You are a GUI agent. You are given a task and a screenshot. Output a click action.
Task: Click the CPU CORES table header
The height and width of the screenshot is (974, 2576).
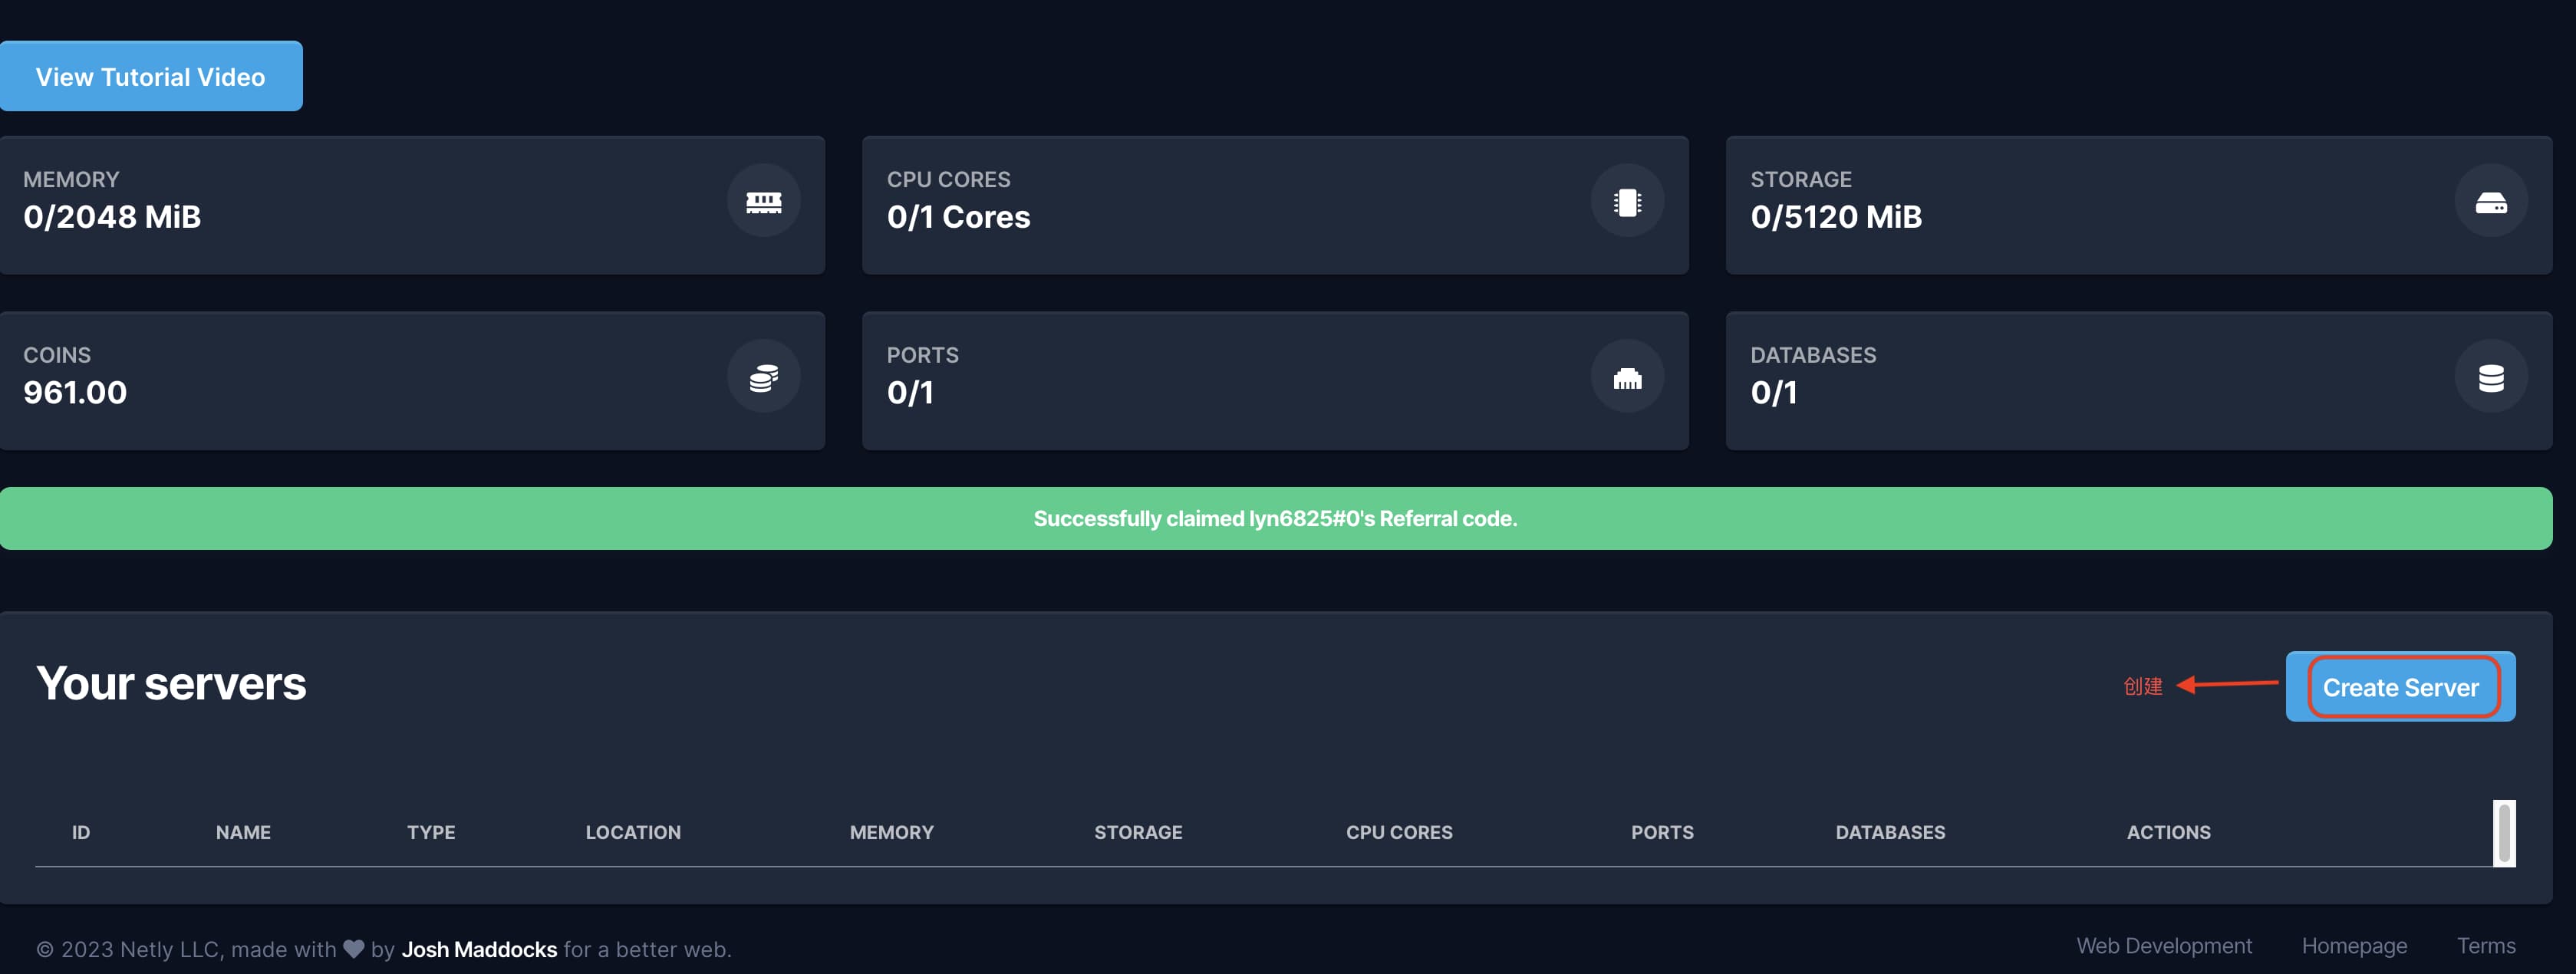(x=1398, y=832)
